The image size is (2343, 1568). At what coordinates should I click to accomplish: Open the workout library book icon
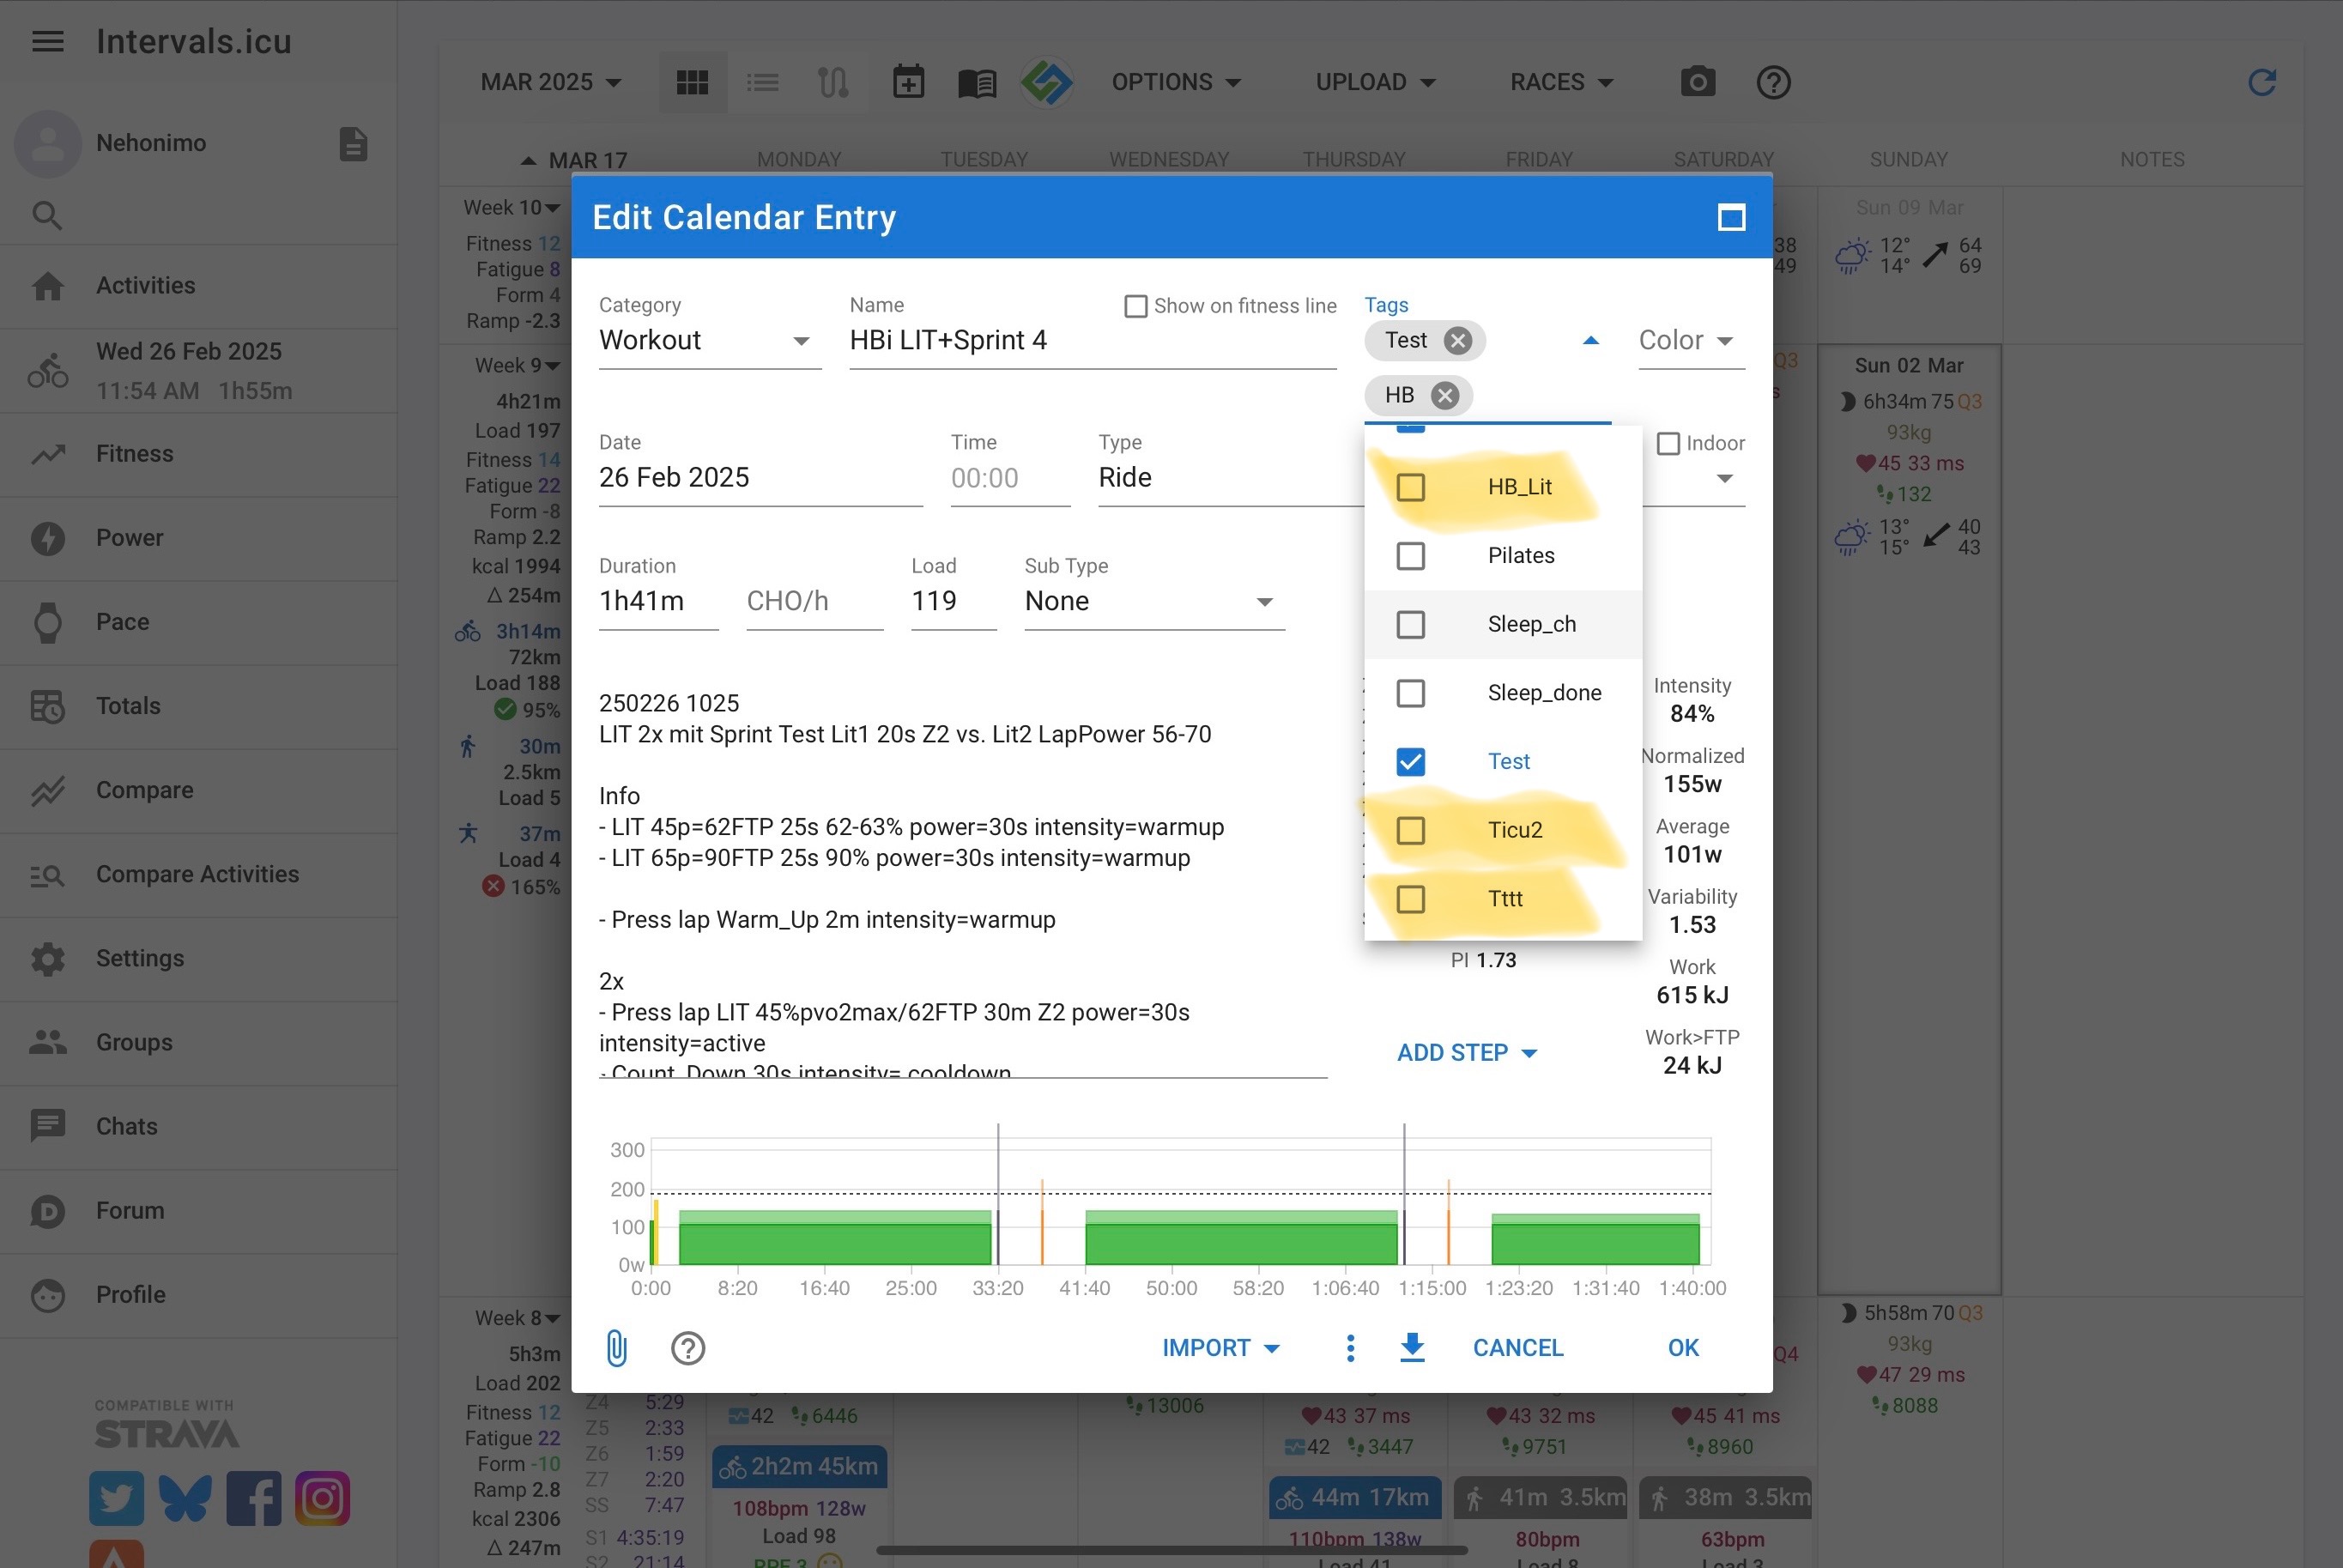click(977, 82)
